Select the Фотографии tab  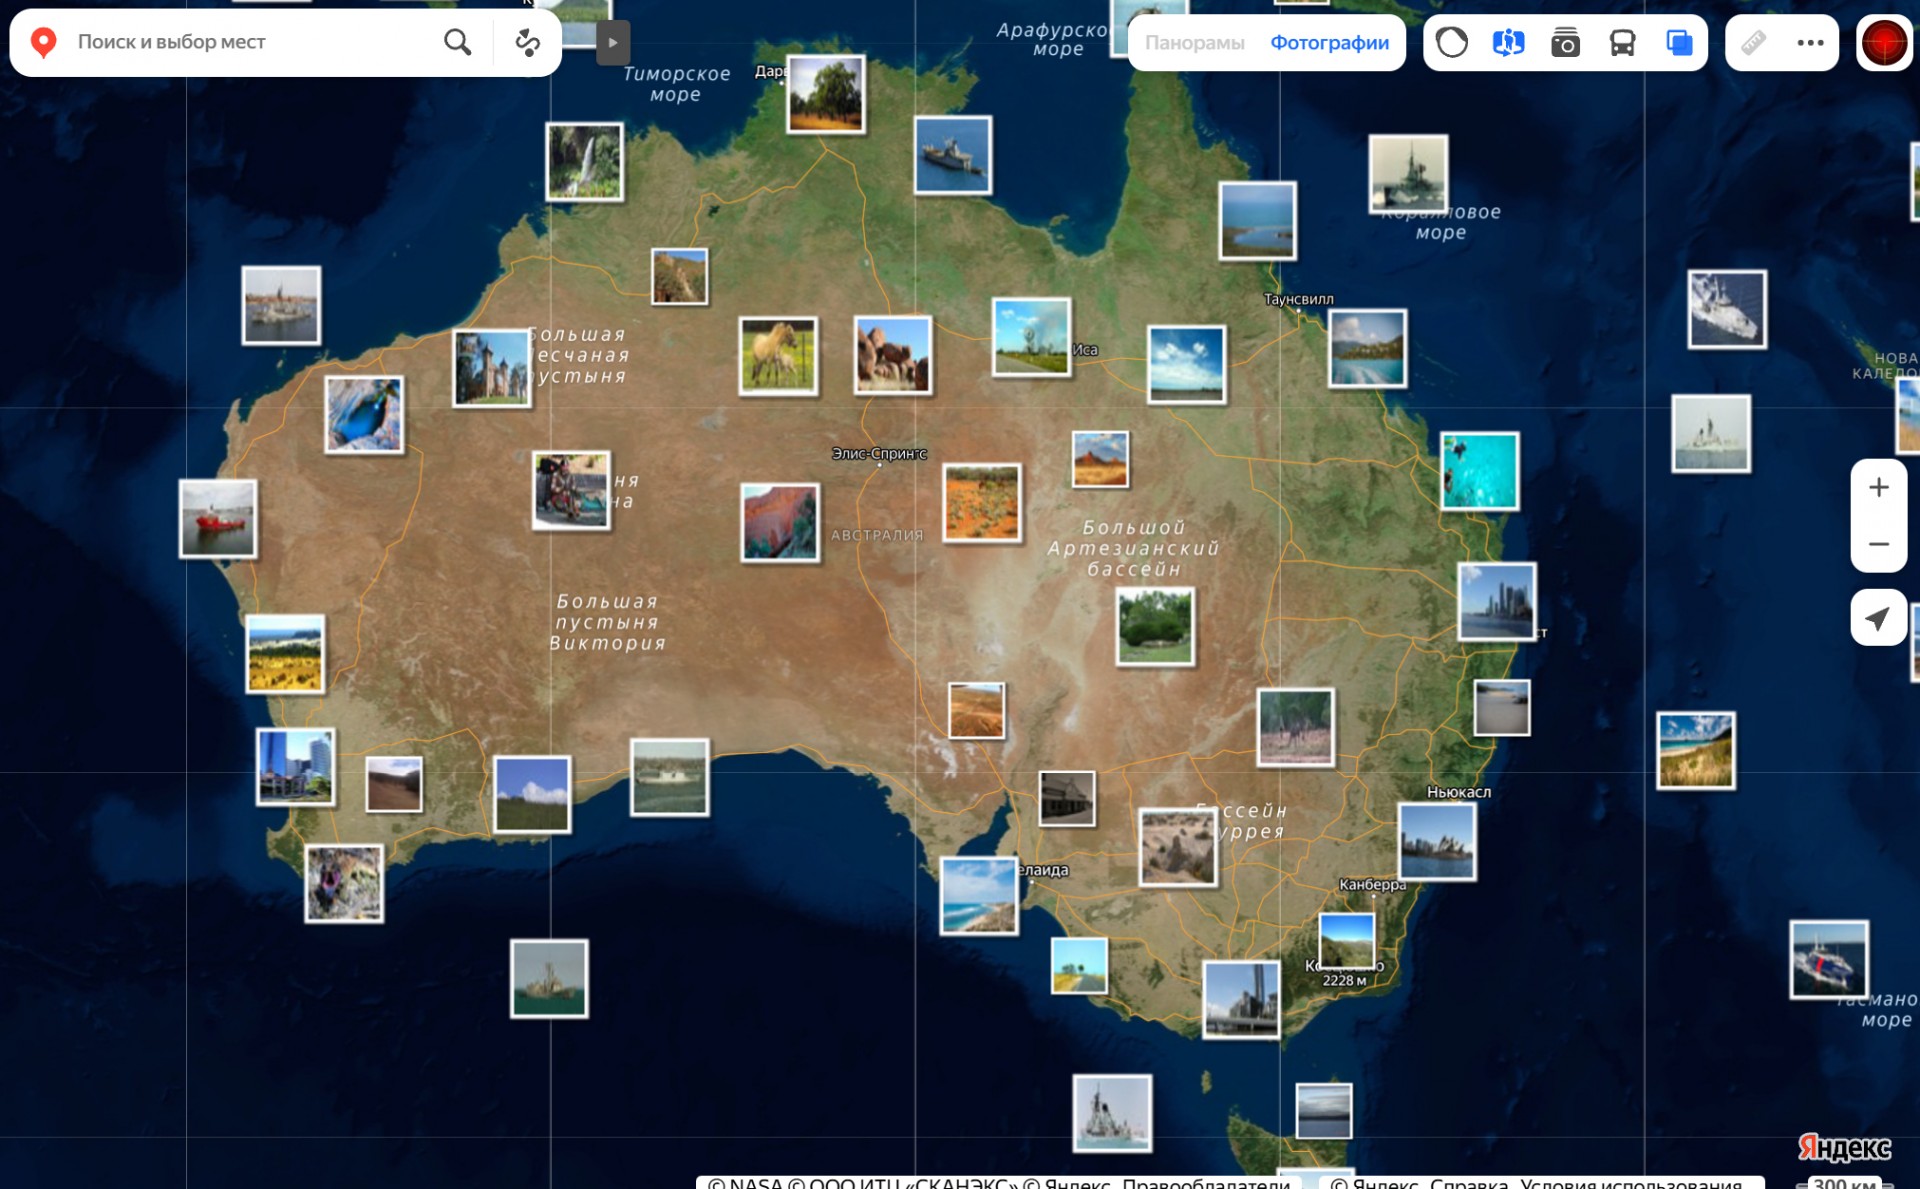1329,43
